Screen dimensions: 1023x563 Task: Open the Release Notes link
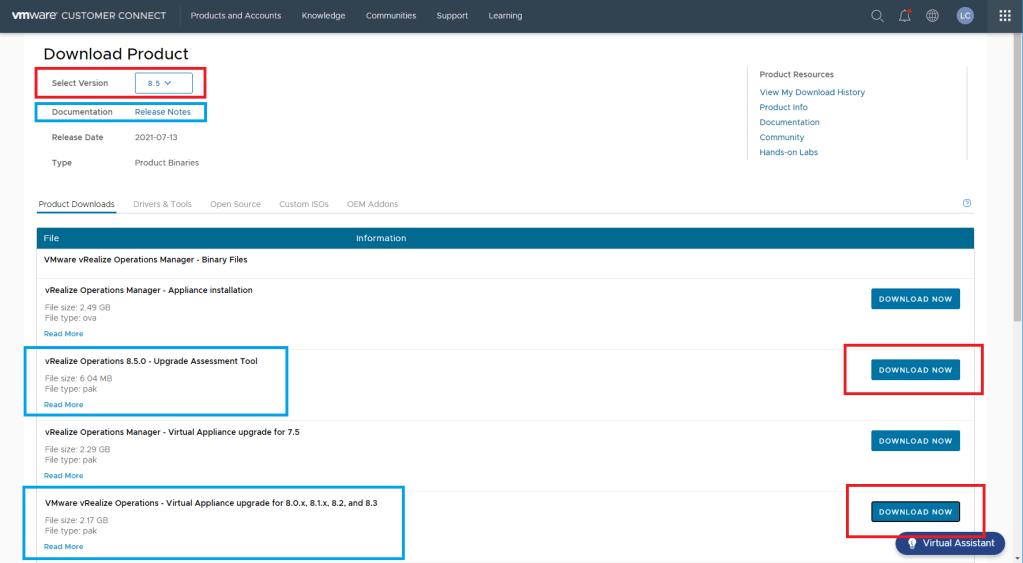tap(163, 112)
